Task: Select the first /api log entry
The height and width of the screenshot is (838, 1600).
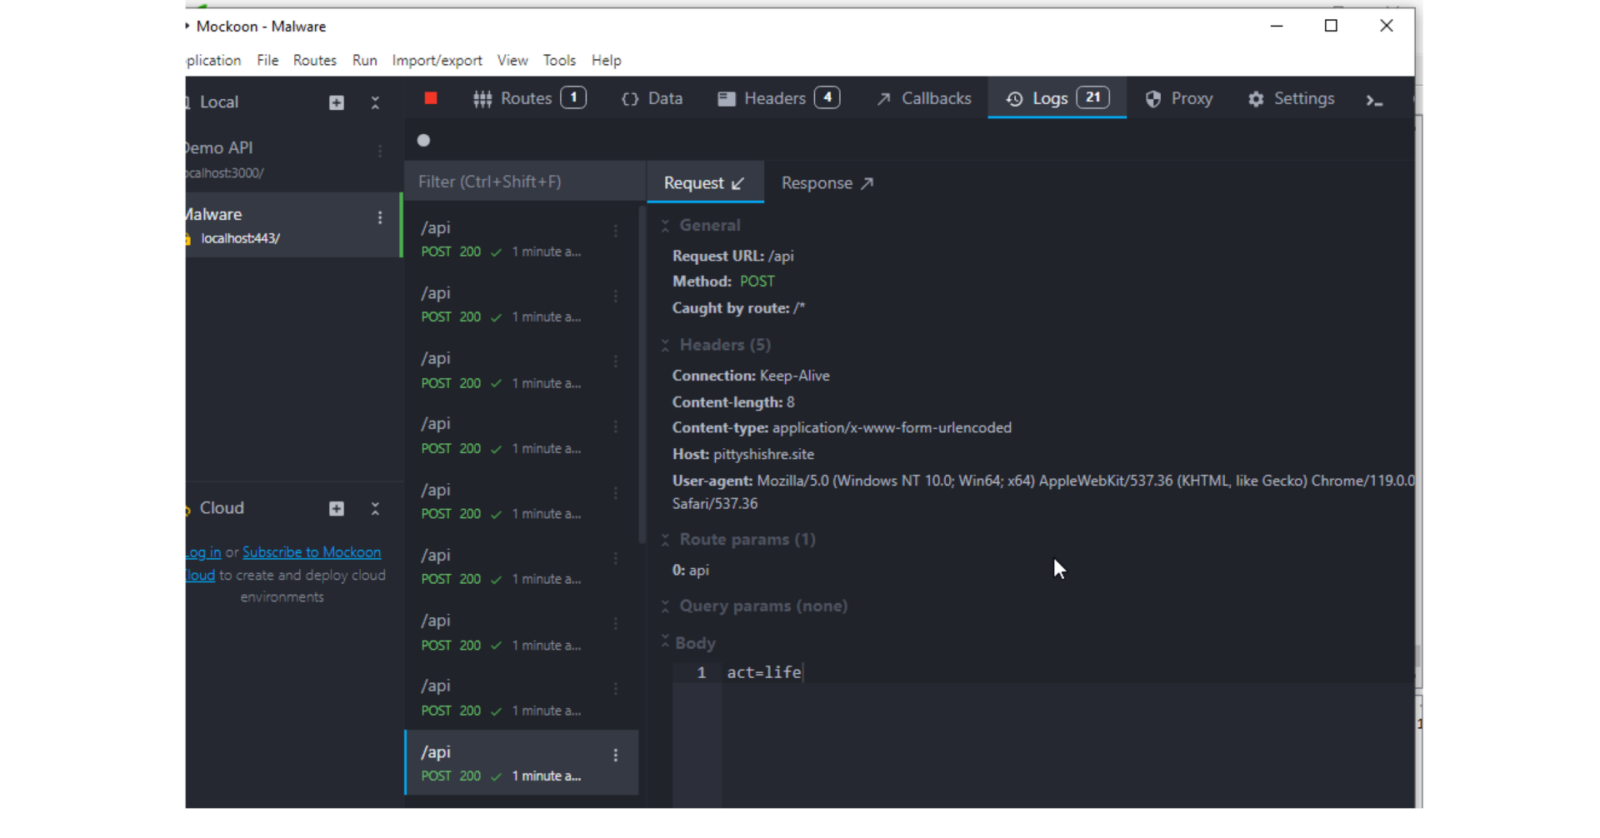Action: pyautogui.click(x=510, y=239)
